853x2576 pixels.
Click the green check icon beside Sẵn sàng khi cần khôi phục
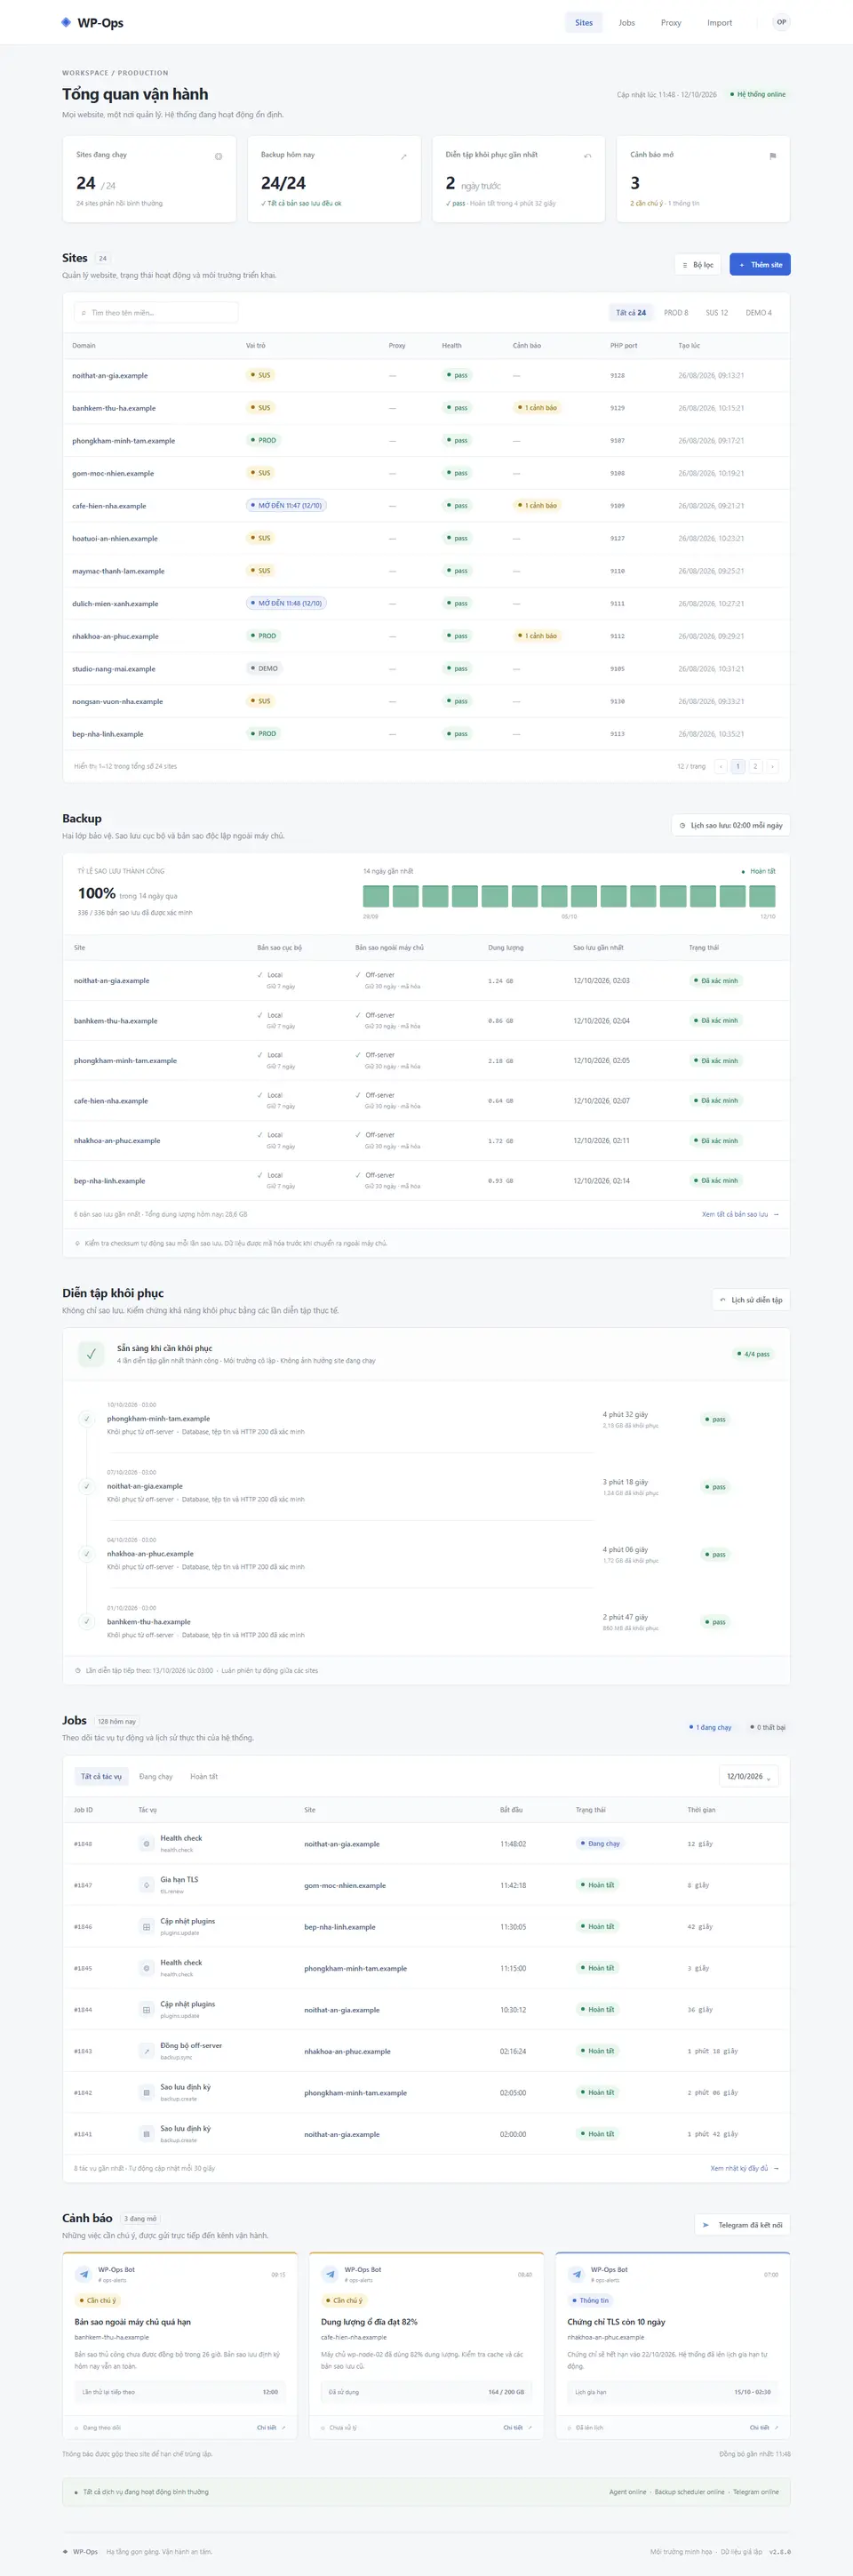(91, 1354)
